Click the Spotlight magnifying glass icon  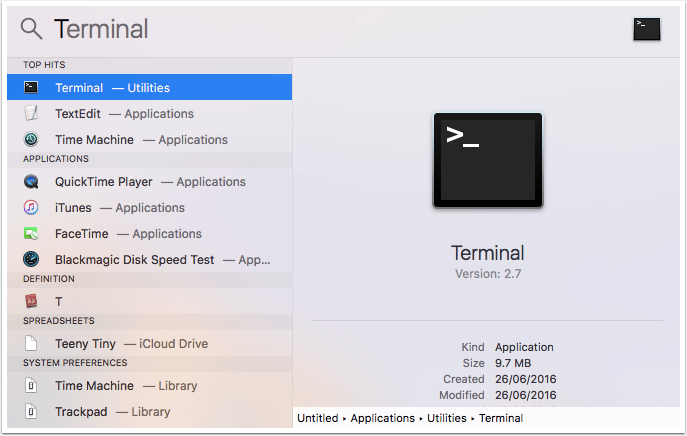(32, 29)
